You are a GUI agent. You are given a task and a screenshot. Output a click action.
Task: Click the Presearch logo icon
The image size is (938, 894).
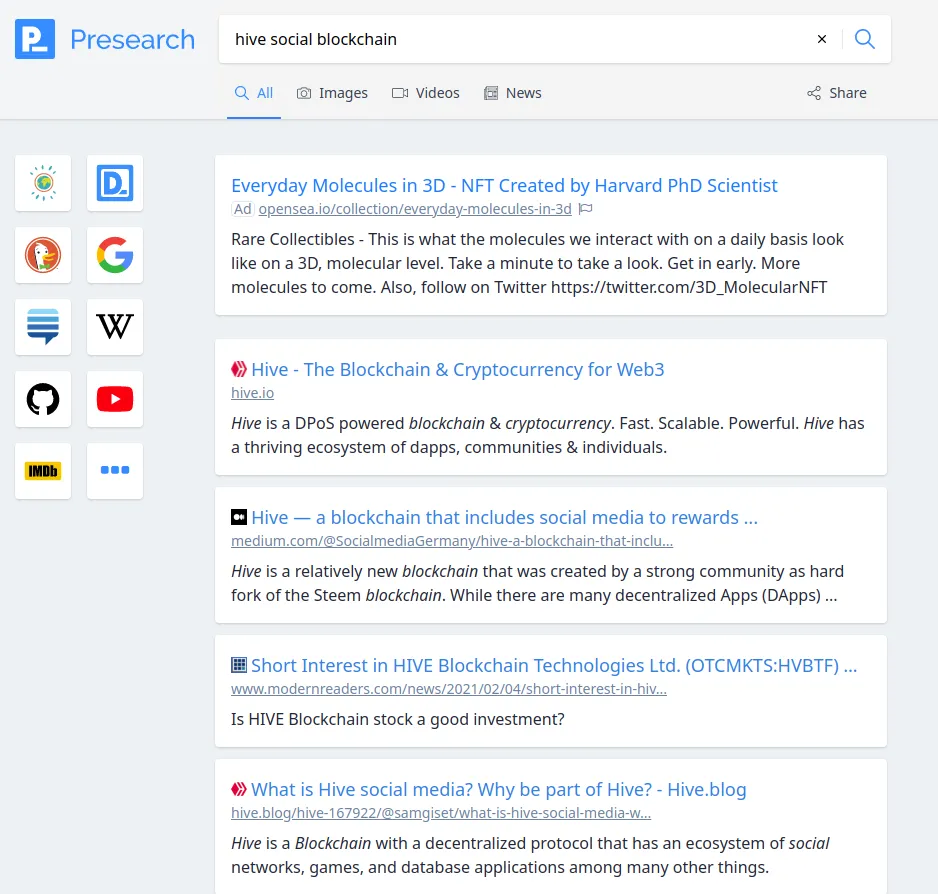click(35, 39)
